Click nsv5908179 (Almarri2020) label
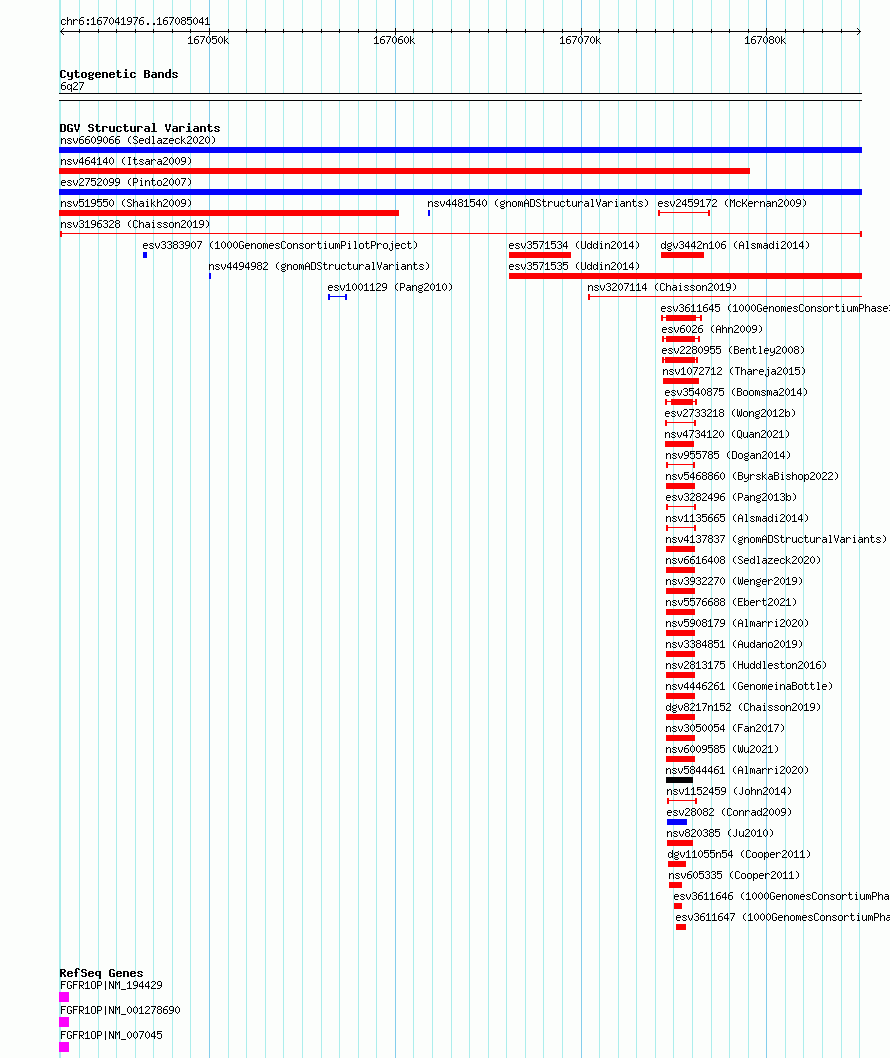The image size is (890, 1058). (738, 623)
